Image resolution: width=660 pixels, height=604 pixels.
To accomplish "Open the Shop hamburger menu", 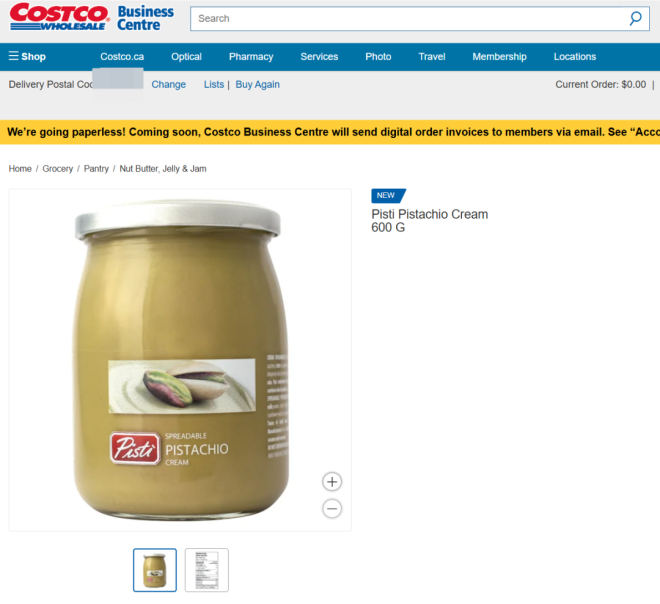I will [x=27, y=56].
